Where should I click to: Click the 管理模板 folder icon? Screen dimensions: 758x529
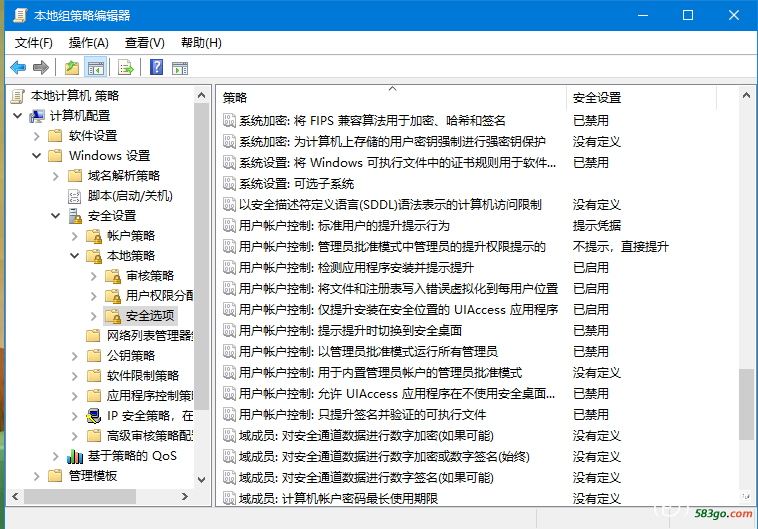56,476
